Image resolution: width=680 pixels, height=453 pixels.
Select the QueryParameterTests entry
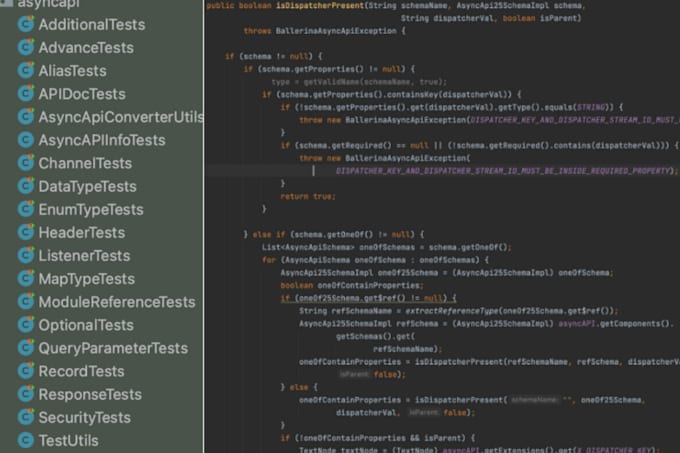113,348
